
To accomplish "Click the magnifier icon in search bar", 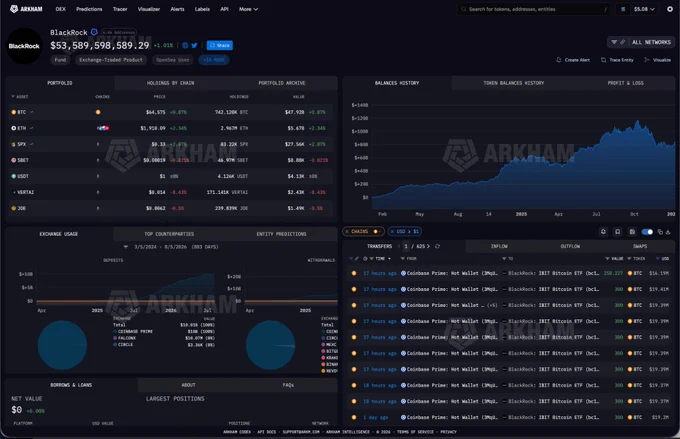I will [463, 9].
